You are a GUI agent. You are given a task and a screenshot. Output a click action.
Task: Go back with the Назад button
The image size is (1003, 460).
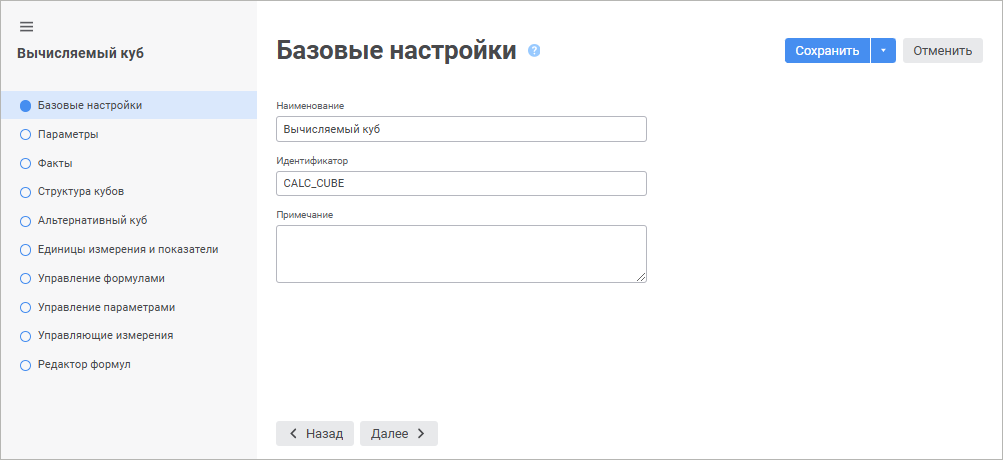[x=315, y=433]
